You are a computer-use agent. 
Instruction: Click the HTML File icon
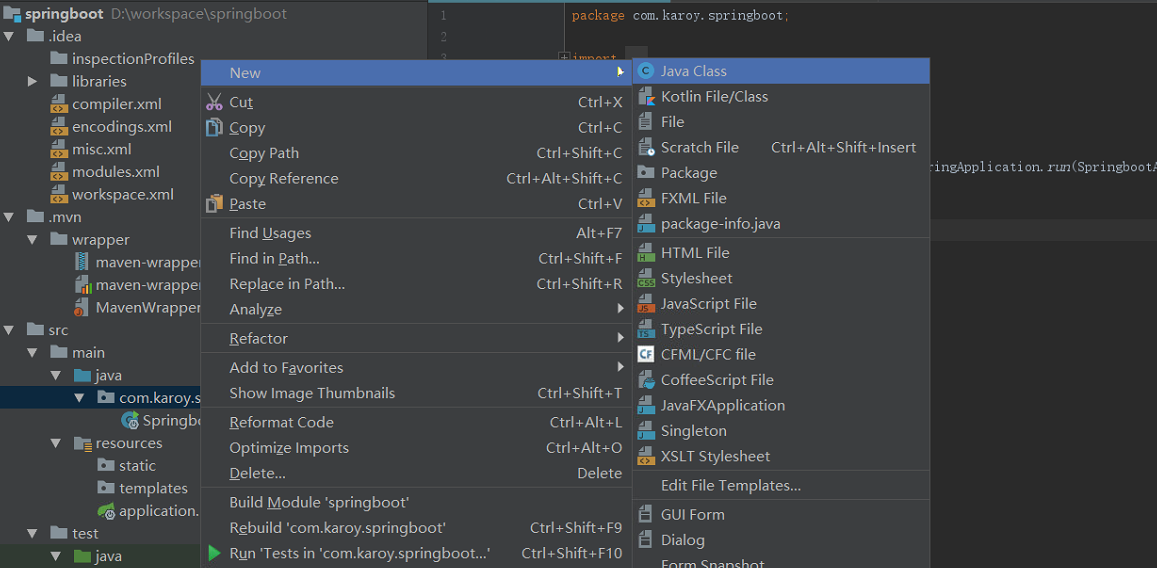click(x=646, y=253)
